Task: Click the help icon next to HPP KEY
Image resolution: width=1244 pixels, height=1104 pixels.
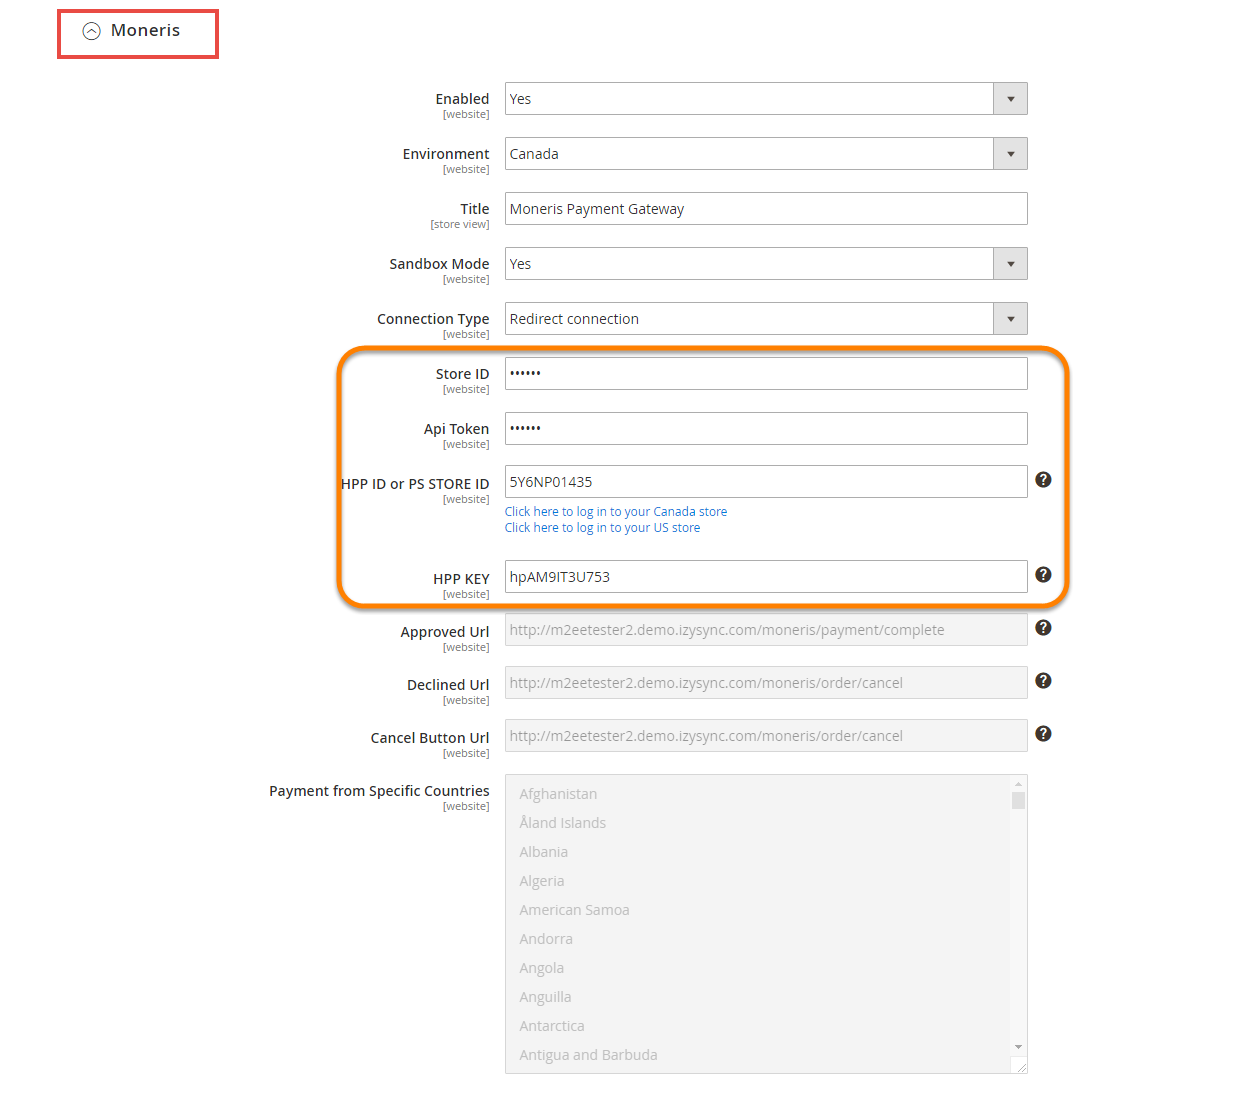Action: click(x=1043, y=575)
